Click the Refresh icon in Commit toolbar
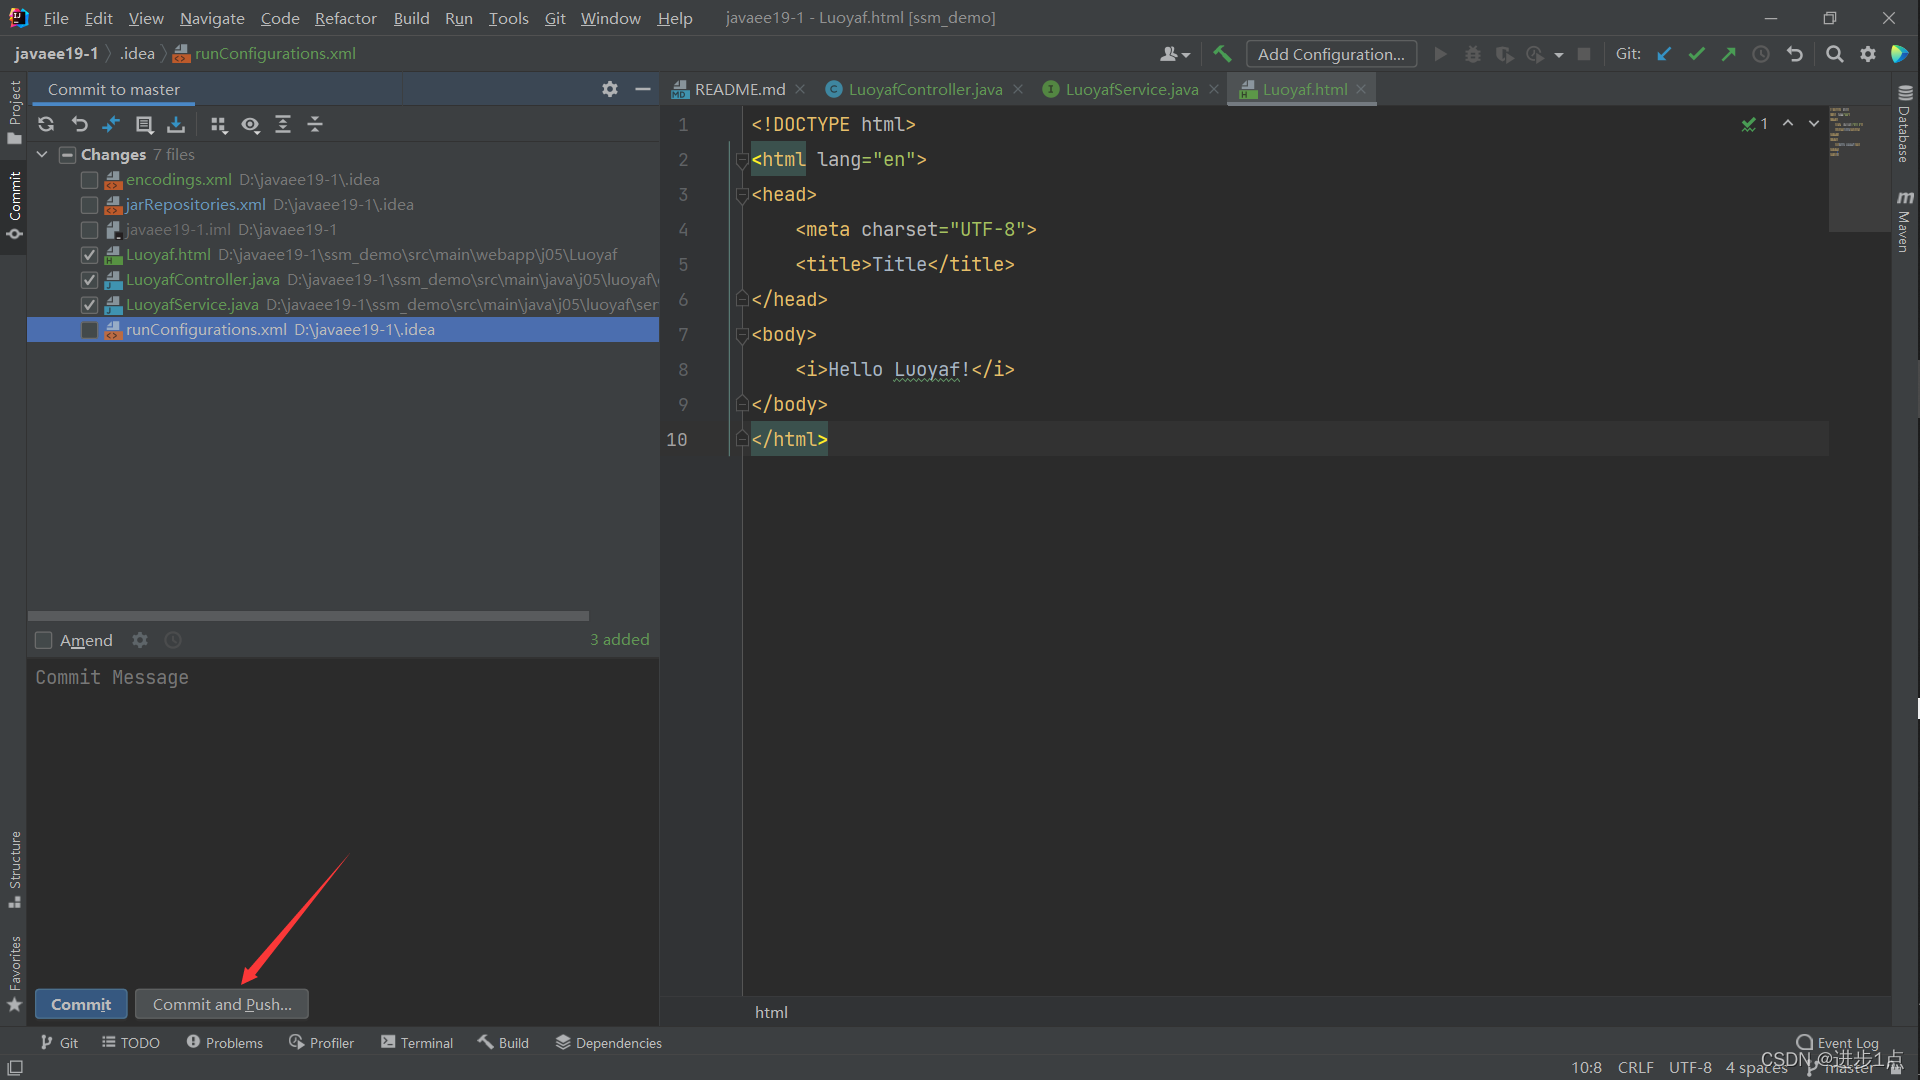 tap(46, 124)
